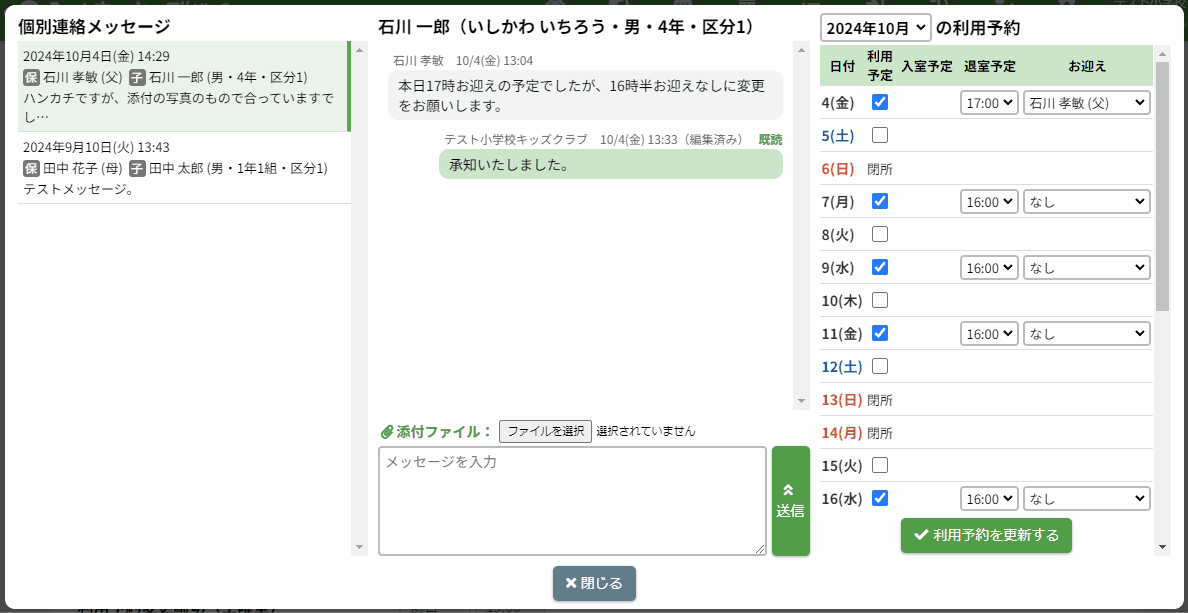Check the reservation box for 5(土)

point(880,135)
